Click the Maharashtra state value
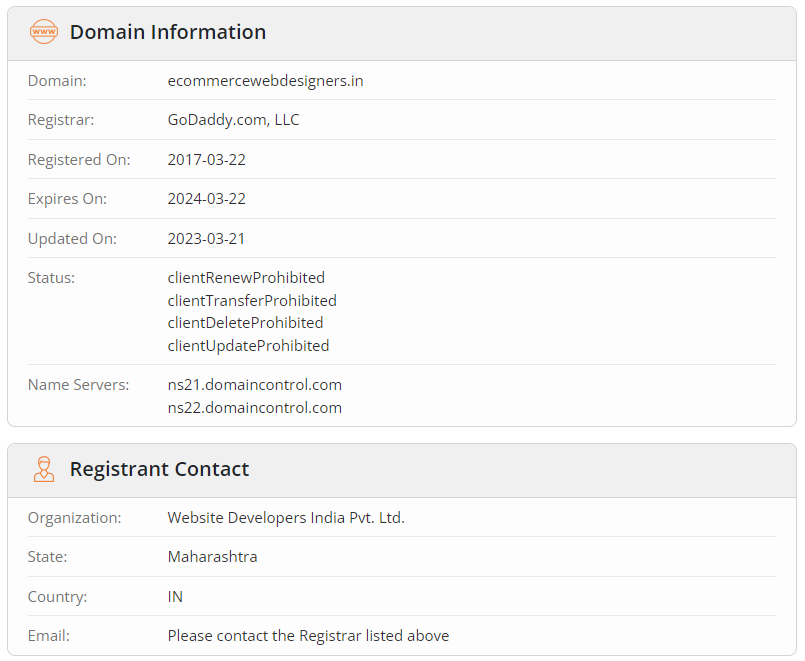 point(212,557)
